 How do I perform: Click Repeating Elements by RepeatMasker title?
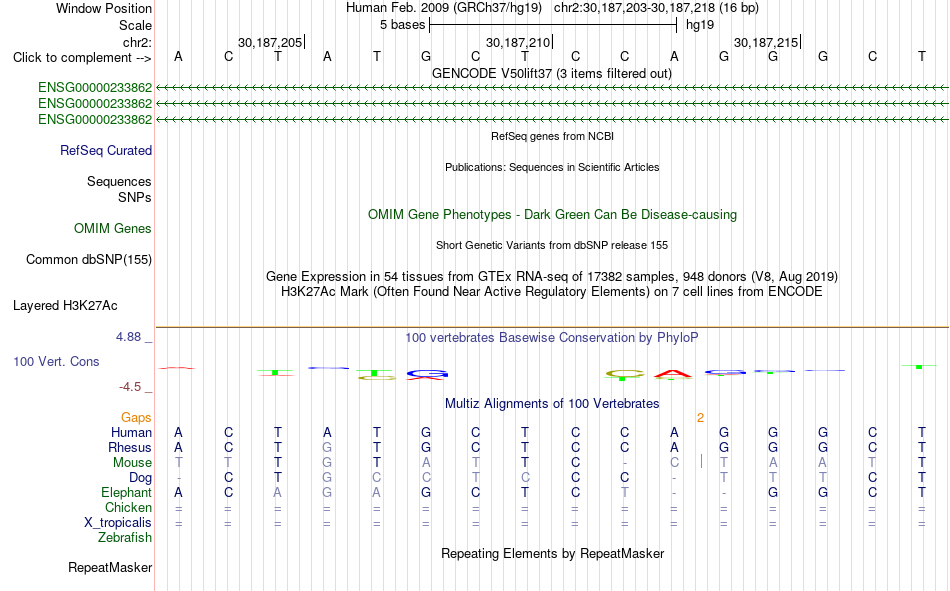552,553
